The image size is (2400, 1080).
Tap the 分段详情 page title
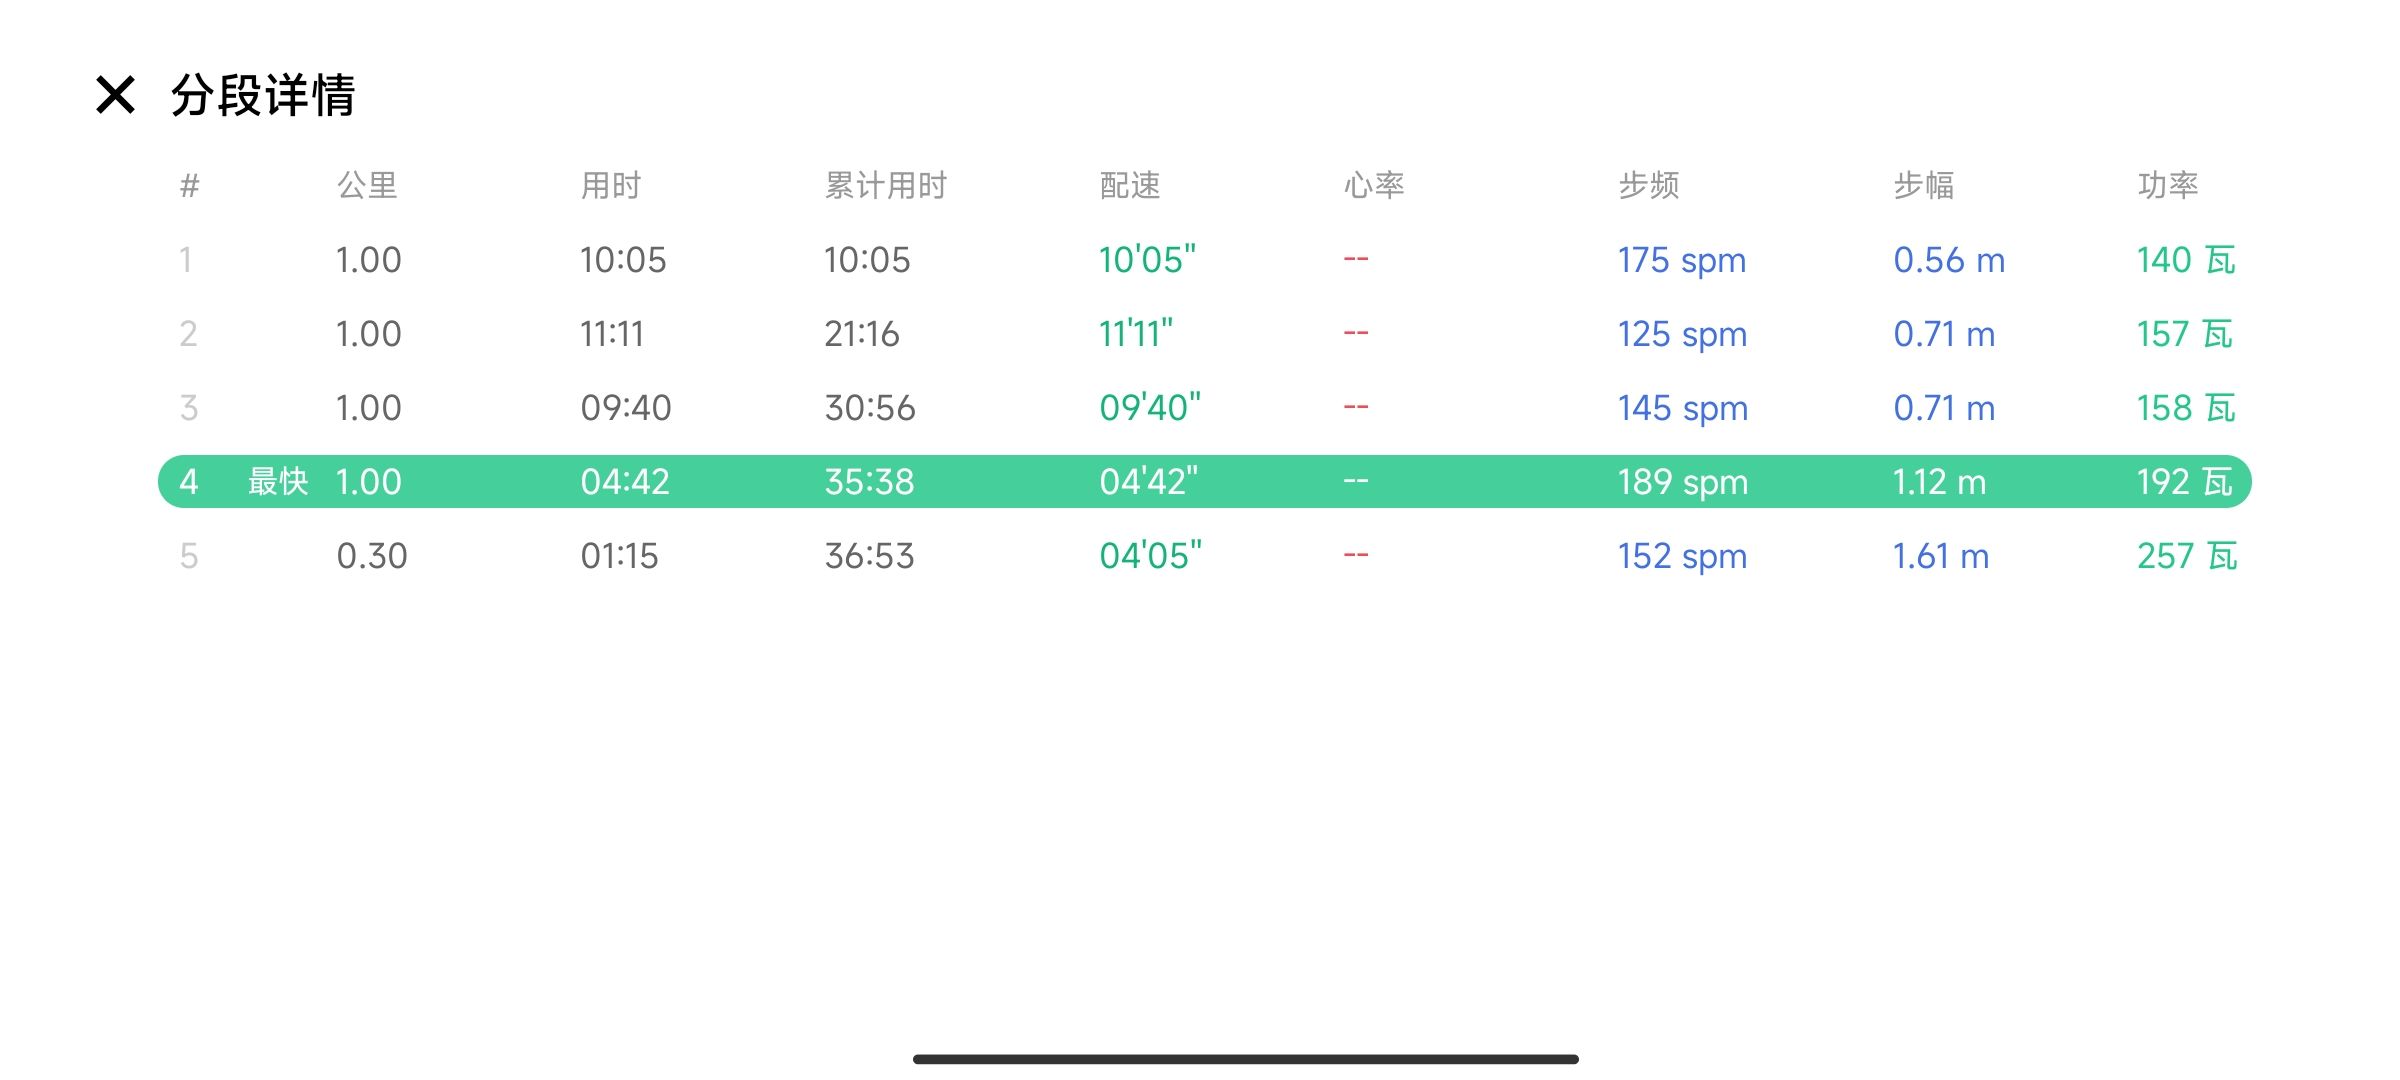[263, 96]
